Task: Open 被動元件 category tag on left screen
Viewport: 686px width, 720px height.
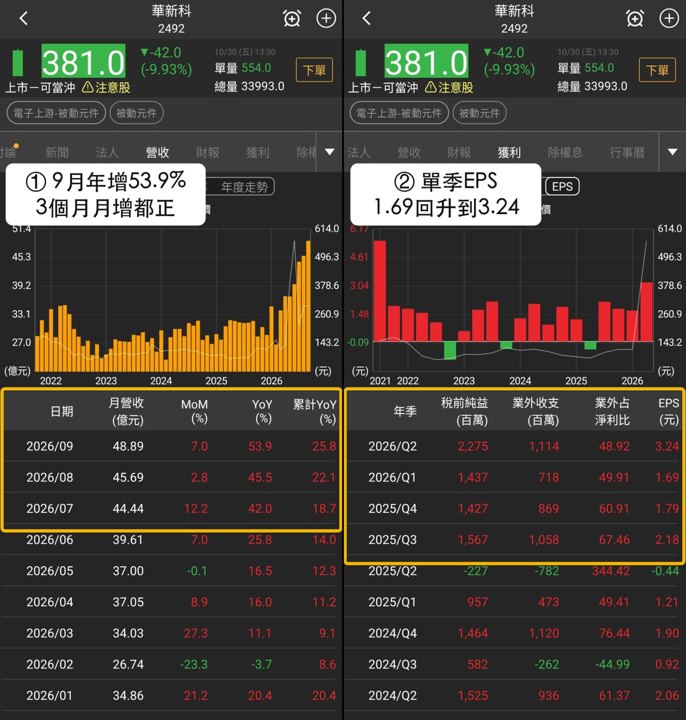Action: point(136,113)
